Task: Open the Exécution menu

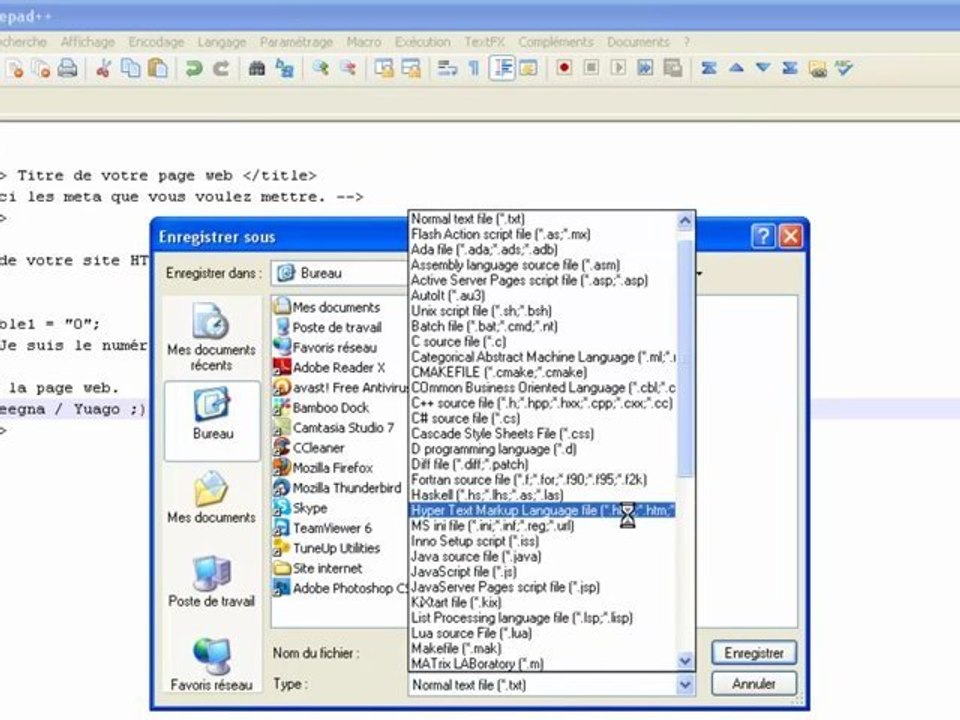Action: [x=422, y=42]
